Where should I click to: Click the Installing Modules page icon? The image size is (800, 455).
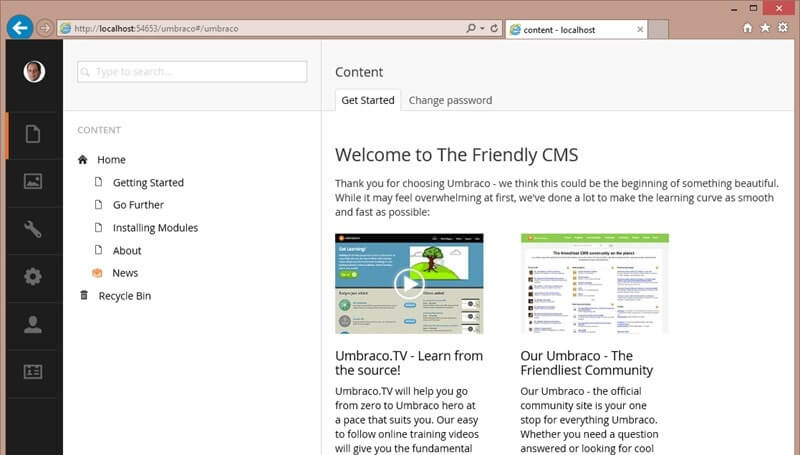click(x=98, y=228)
